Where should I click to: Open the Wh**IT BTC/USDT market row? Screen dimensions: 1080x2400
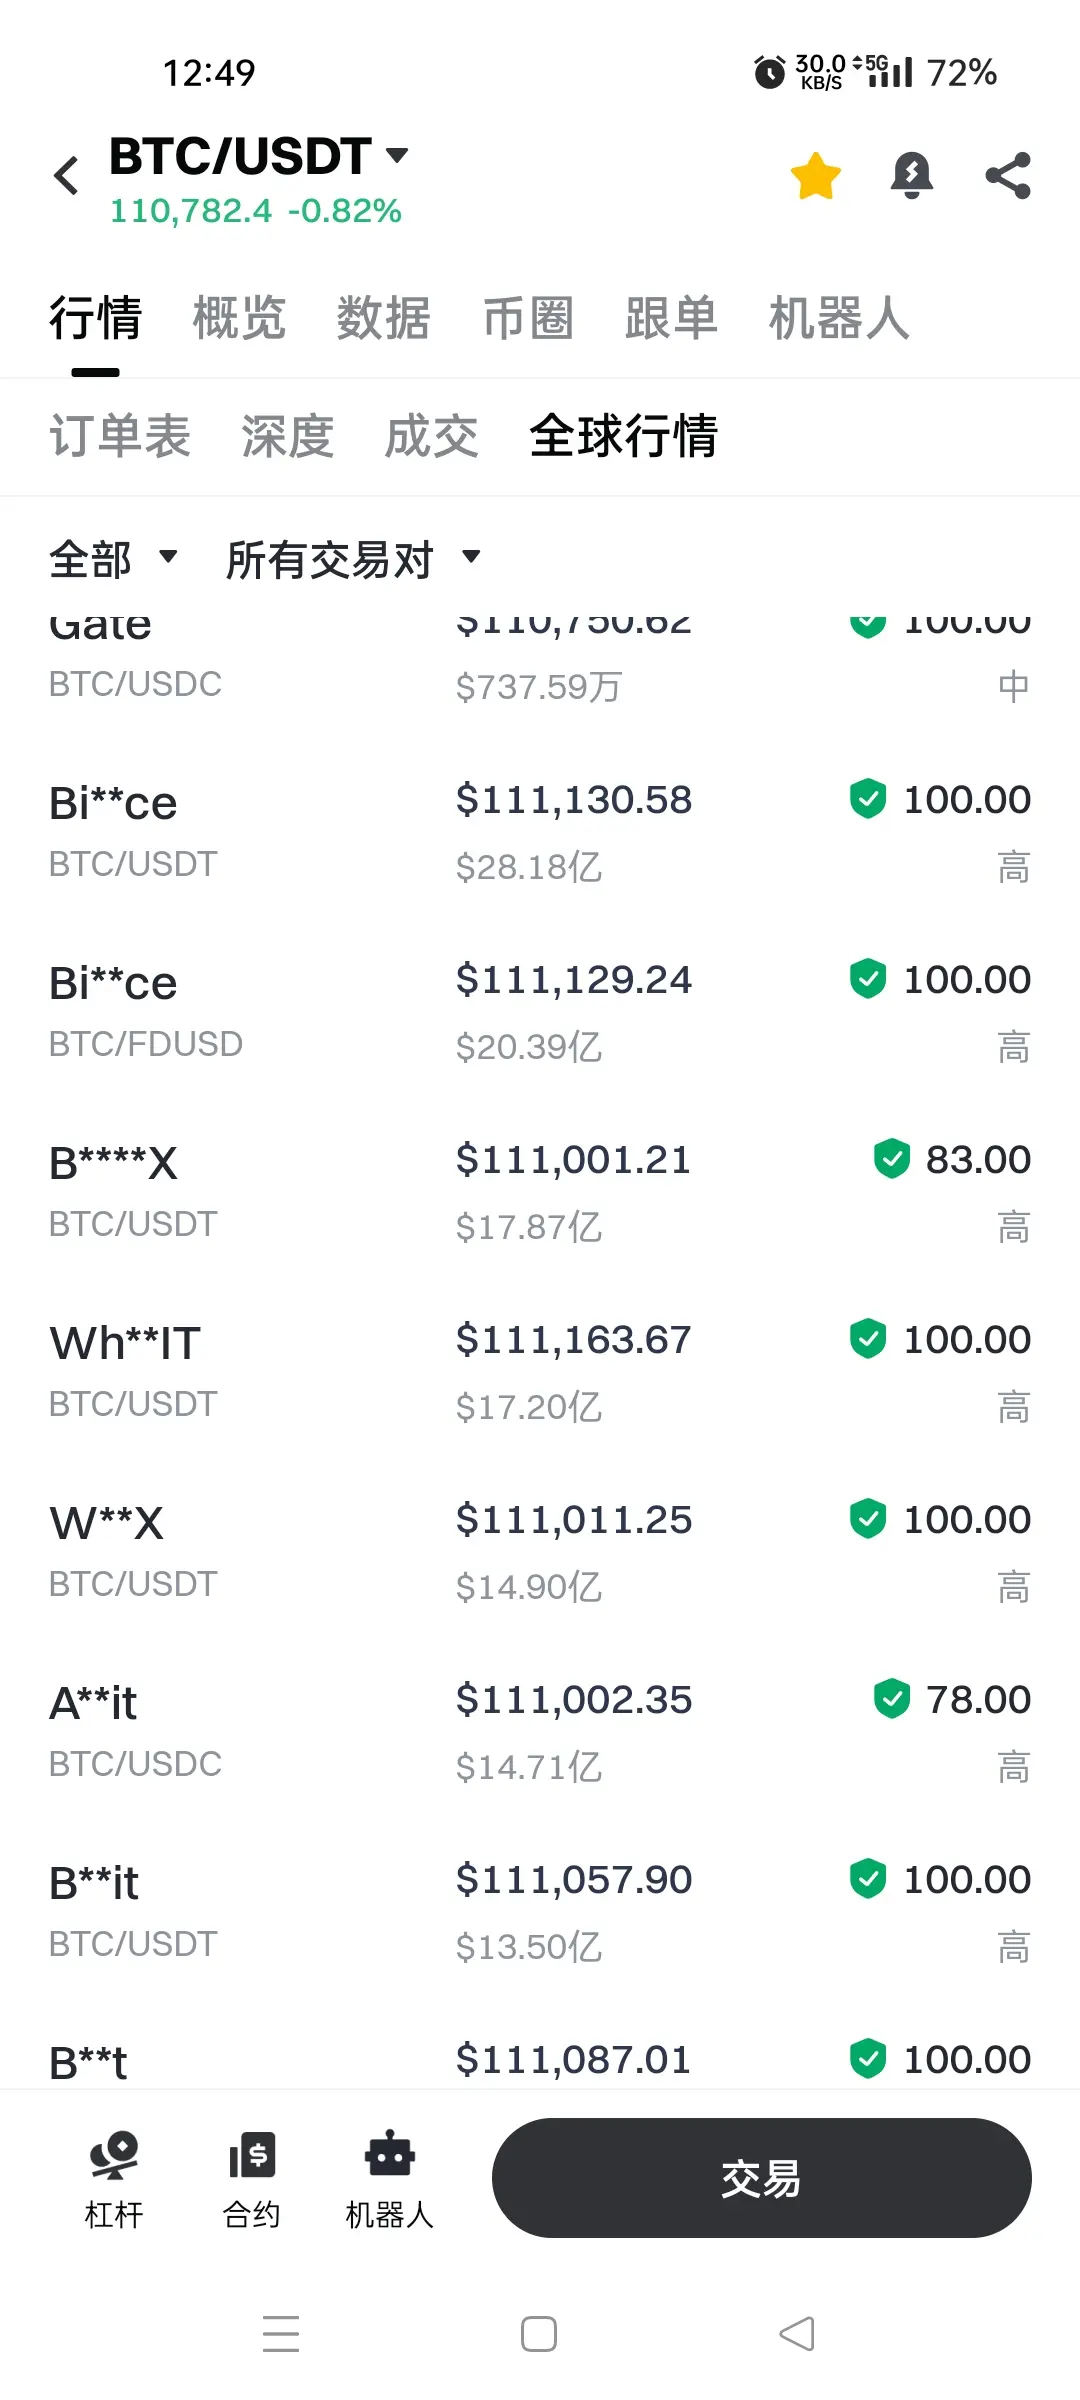[540, 1370]
